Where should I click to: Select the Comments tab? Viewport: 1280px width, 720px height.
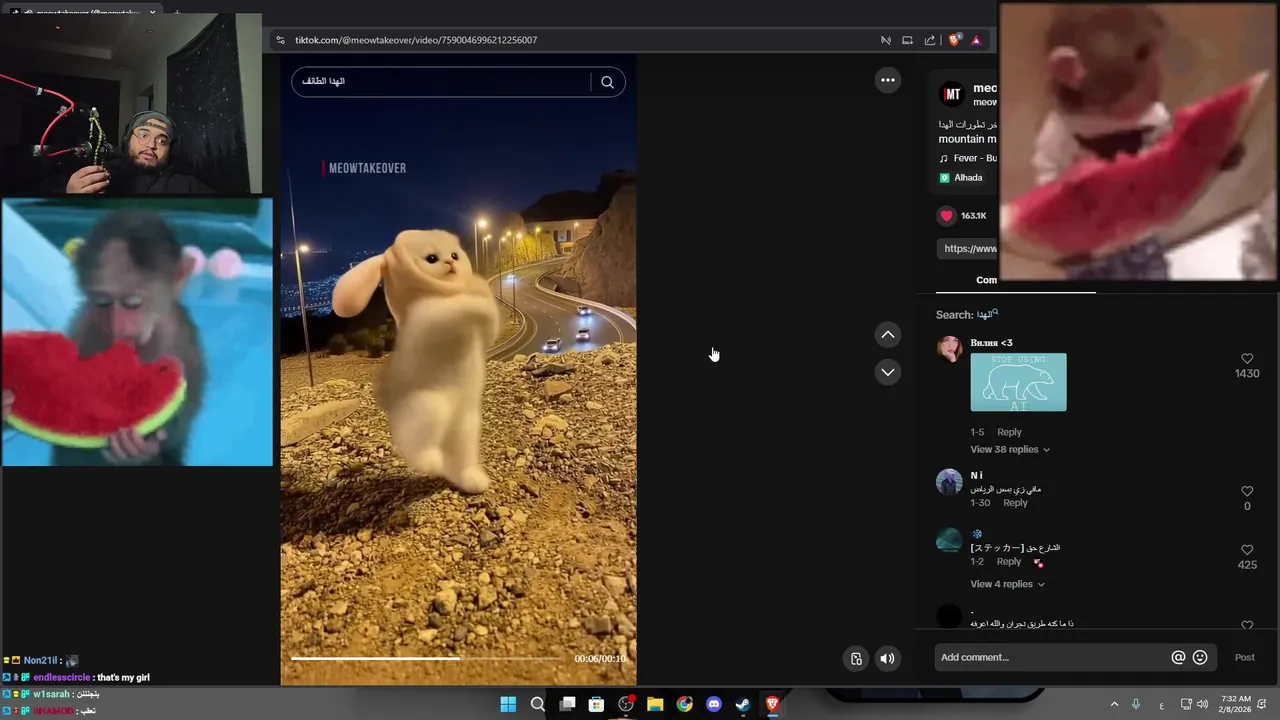point(986,280)
